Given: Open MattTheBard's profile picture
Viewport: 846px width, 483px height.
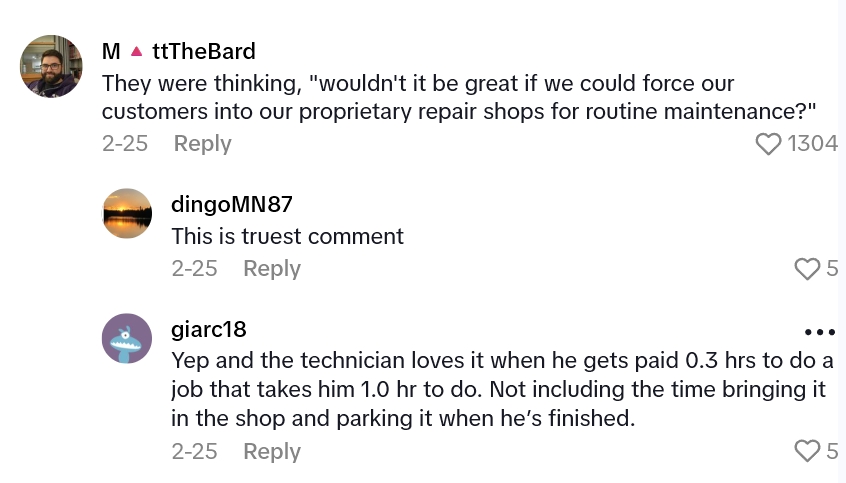Looking at the screenshot, I should coord(51,67).
